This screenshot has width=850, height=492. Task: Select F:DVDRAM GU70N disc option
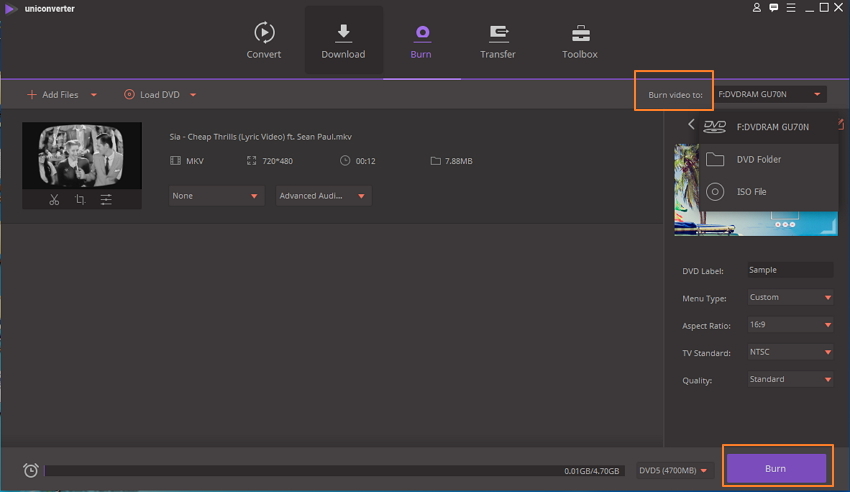point(768,127)
